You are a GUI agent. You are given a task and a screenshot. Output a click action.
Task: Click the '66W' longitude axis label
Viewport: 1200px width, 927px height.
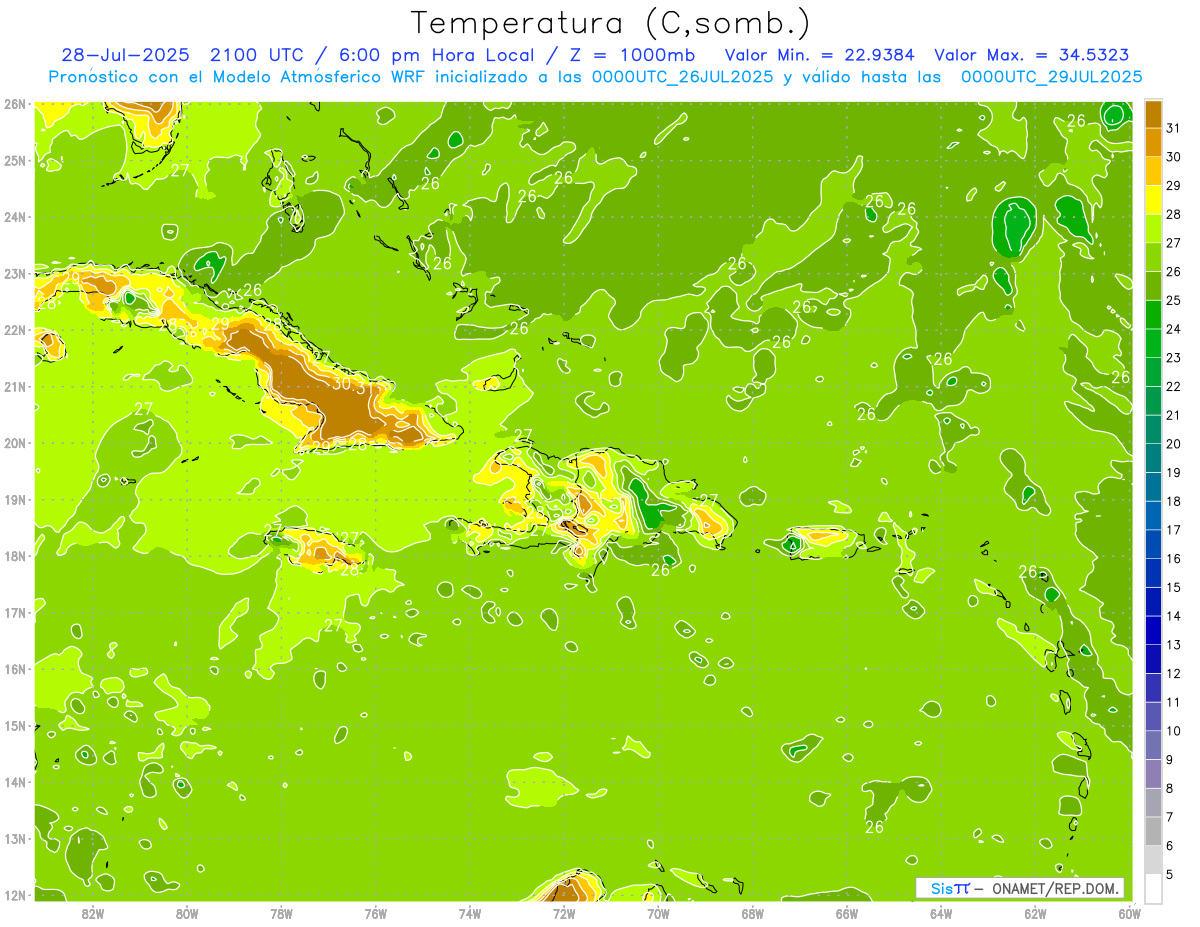coord(847,913)
